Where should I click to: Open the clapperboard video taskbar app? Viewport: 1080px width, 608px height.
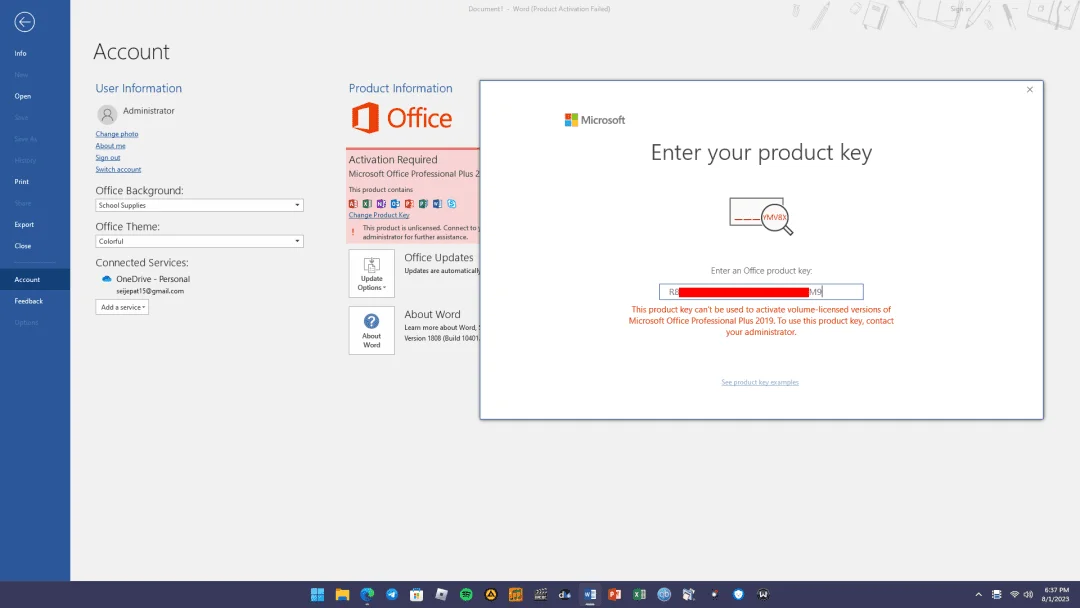pos(541,594)
